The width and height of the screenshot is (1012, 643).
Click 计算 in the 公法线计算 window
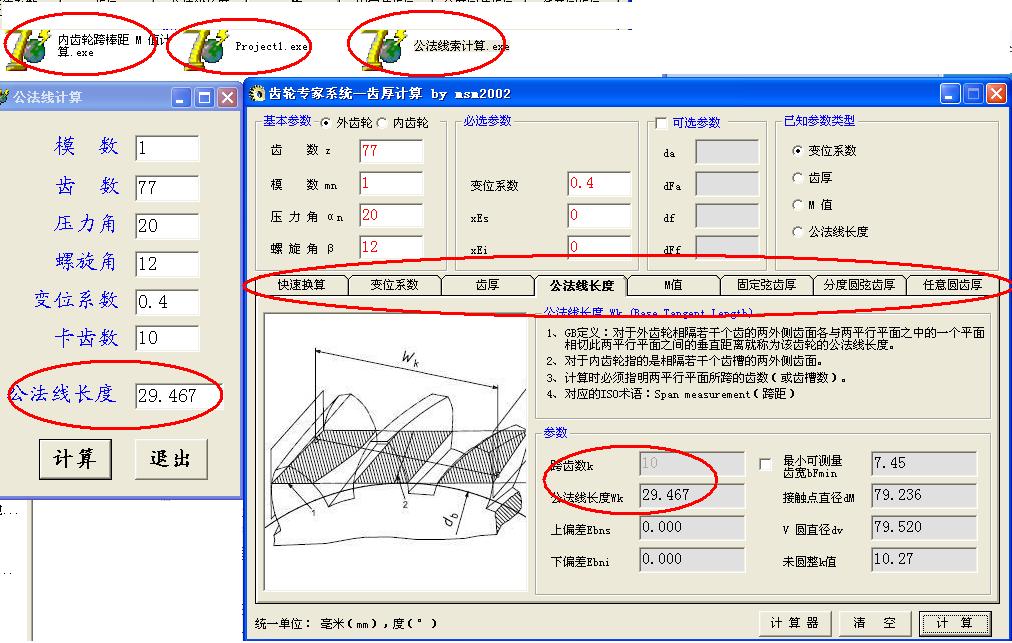(75, 459)
